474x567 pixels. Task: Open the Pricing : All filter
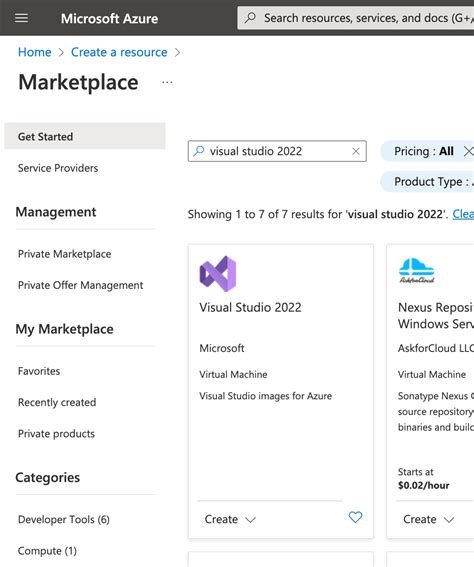pyautogui.click(x=424, y=151)
